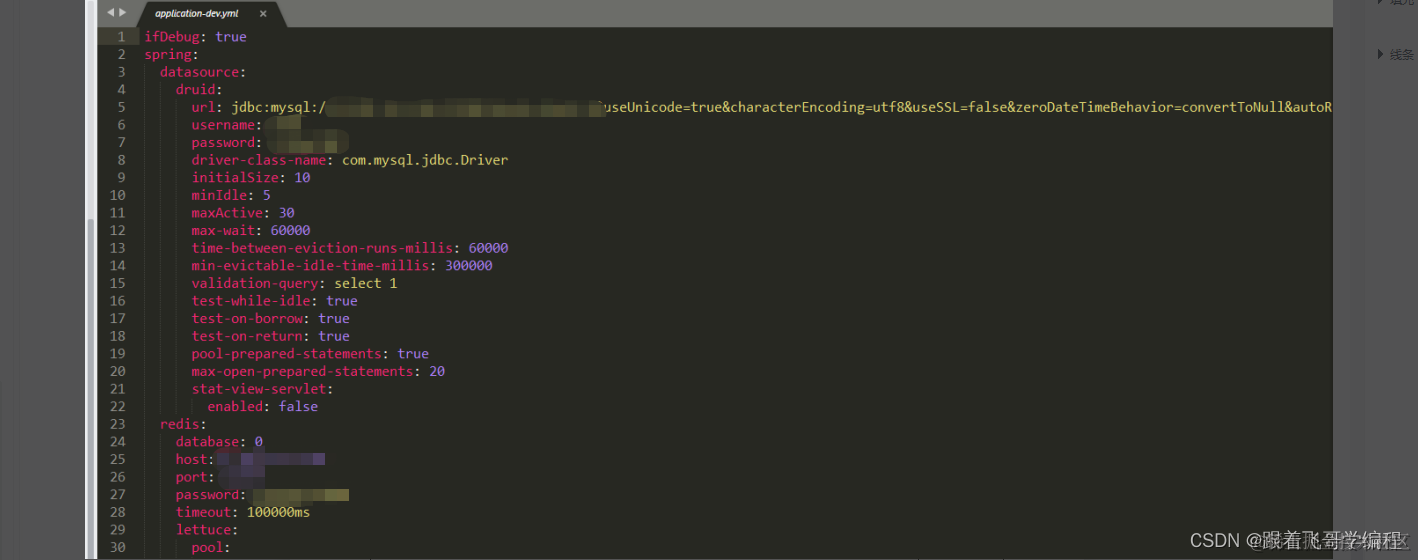Click the 'timeout' key
The height and width of the screenshot is (560, 1418).
click(204, 512)
